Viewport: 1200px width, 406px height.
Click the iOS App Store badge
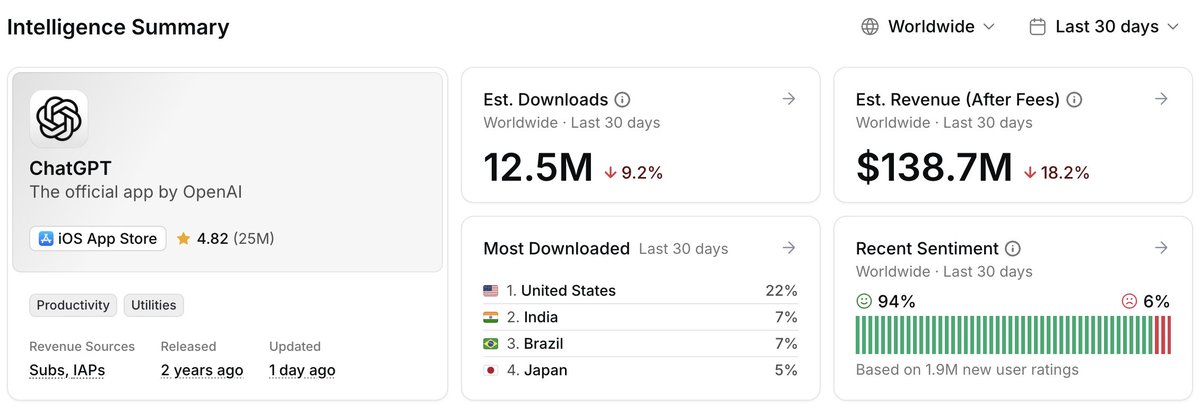coord(98,238)
